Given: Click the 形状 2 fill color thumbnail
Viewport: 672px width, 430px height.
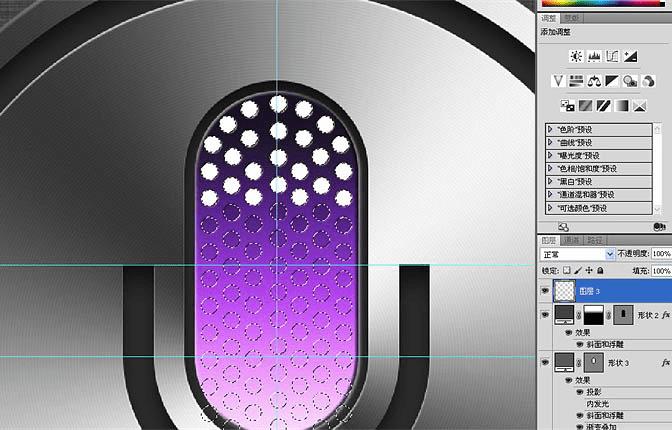Looking at the screenshot, I should [x=564, y=315].
